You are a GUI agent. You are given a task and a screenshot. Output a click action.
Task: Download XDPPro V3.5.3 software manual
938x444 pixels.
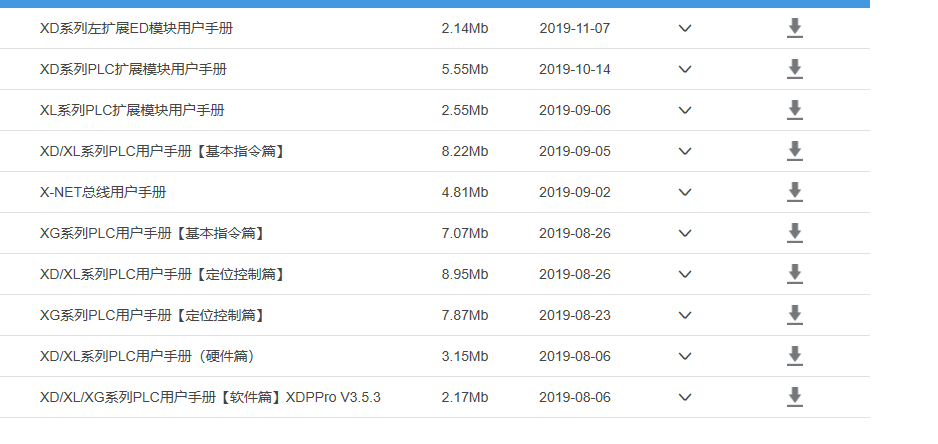(795, 397)
